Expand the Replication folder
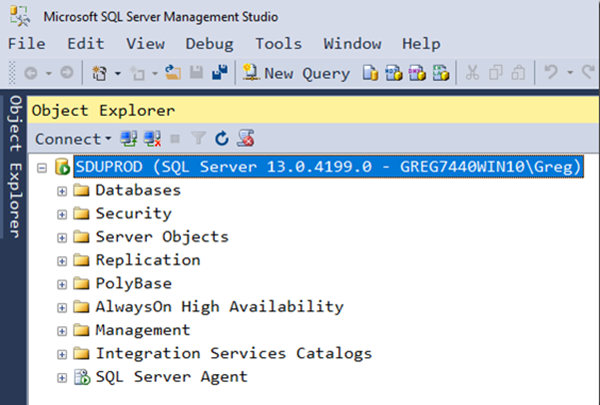 coord(62,261)
